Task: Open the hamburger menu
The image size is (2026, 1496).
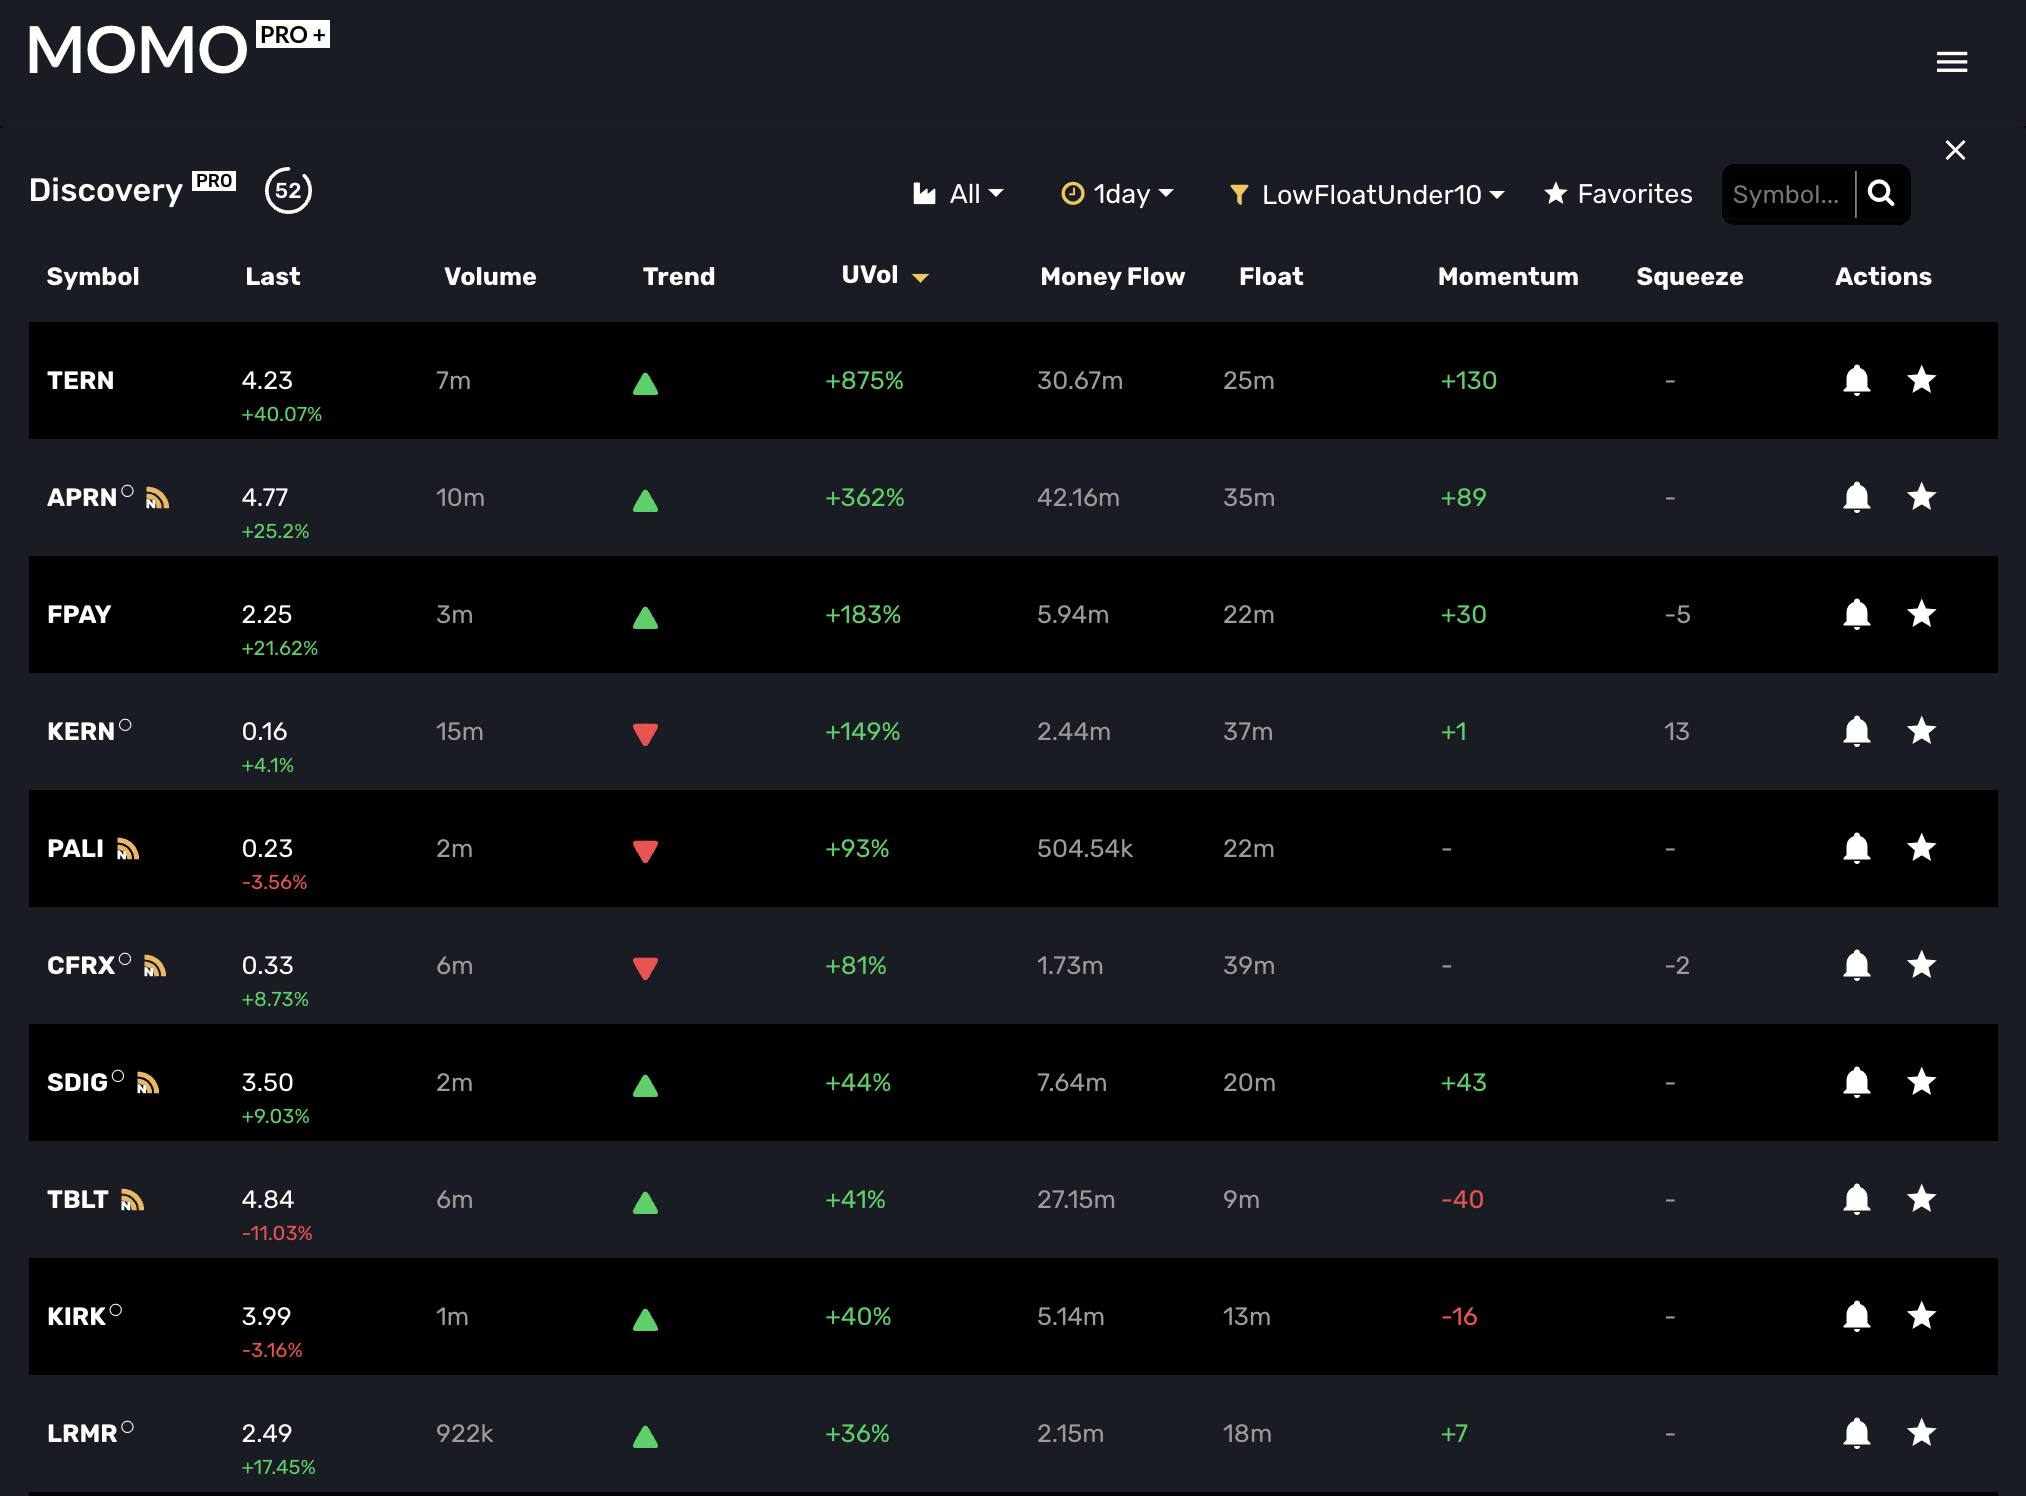Action: [x=1951, y=62]
